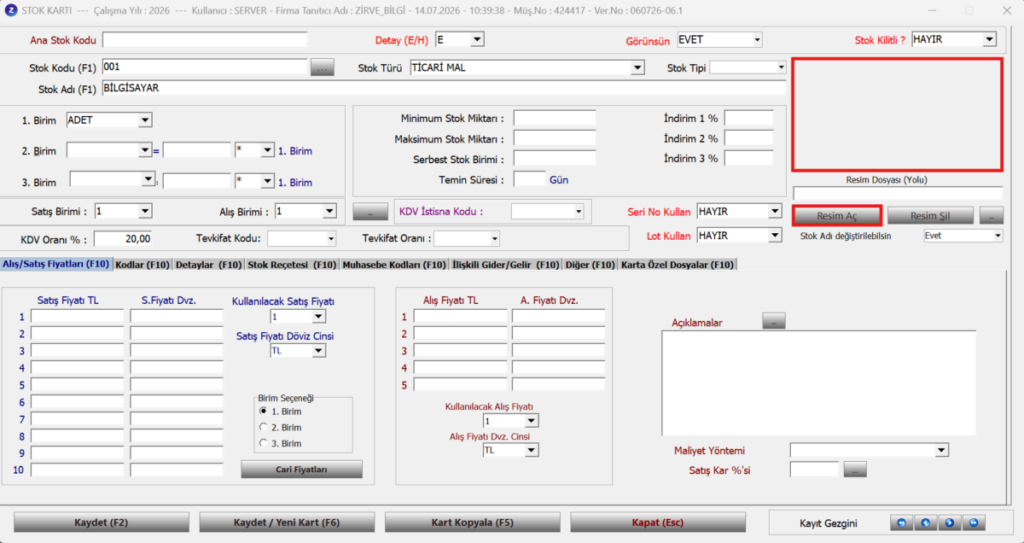Image resolution: width=1024 pixels, height=543 pixels.
Task: Go to the next record in Kayıt Gezgini
Action: (x=950, y=523)
